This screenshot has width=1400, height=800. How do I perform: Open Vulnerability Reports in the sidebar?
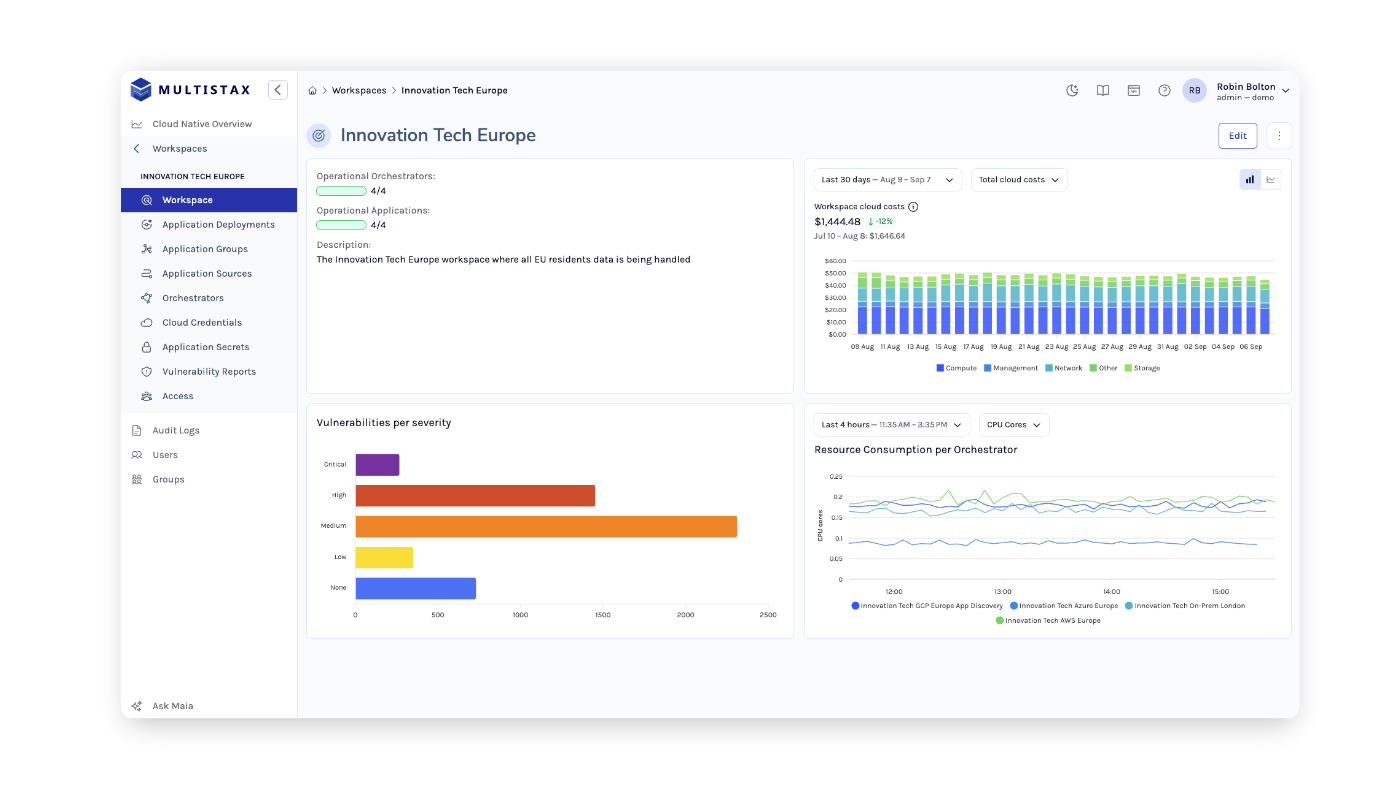click(209, 372)
